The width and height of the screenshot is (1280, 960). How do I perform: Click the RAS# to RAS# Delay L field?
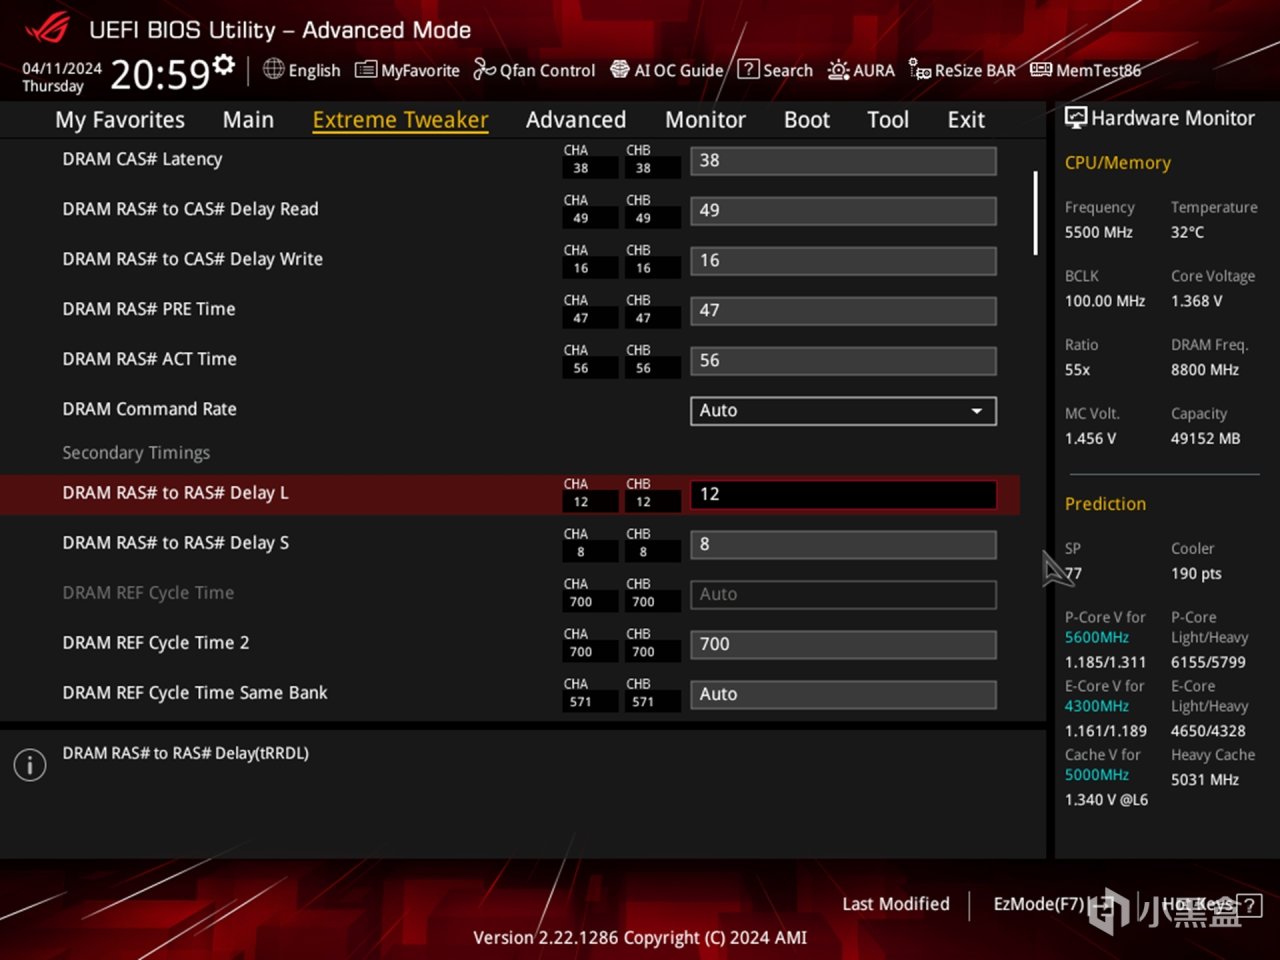coord(843,495)
